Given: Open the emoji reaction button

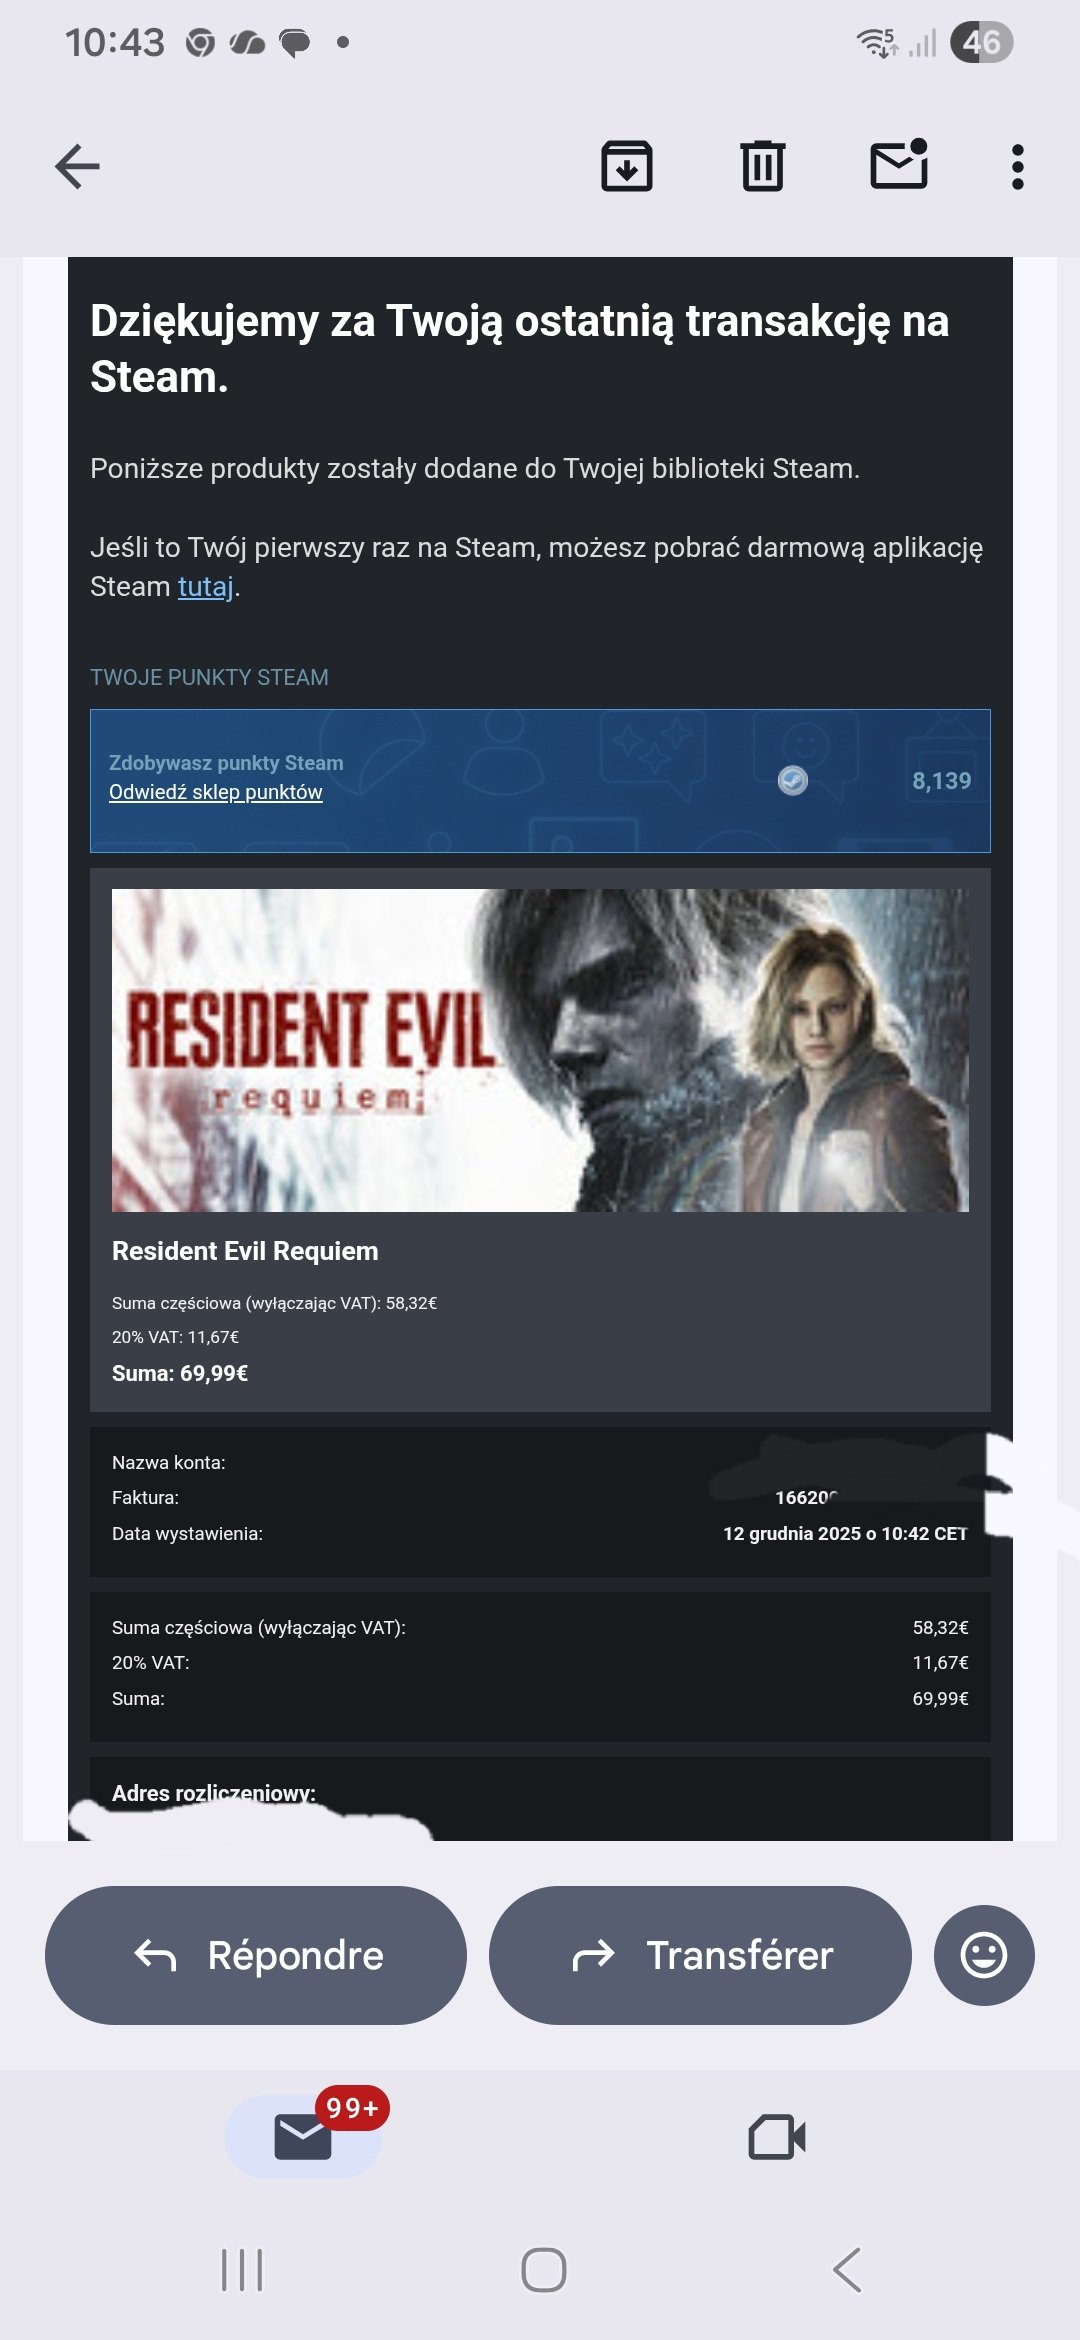Looking at the screenshot, I should [x=984, y=1955].
